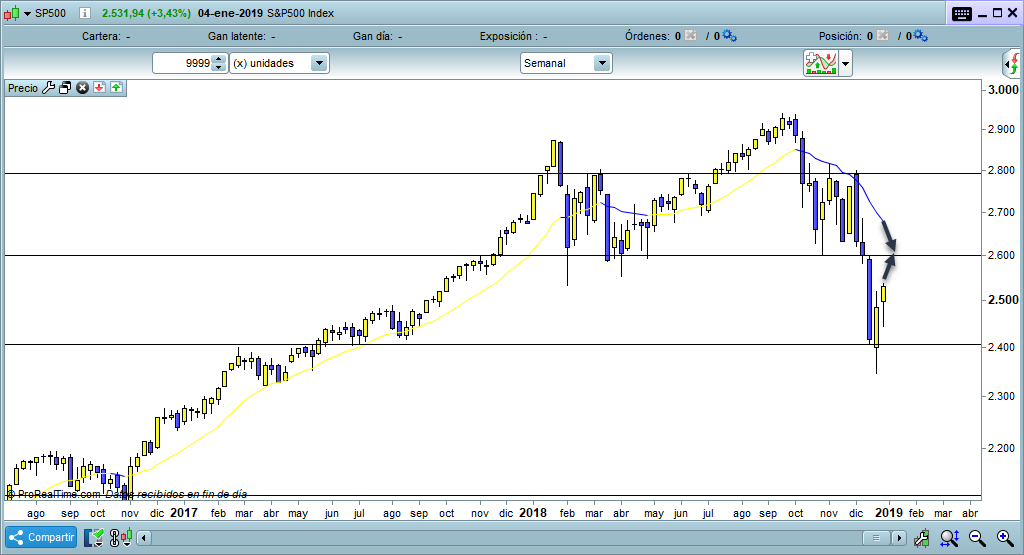The height and width of the screenshot is (555, 1024).
Task: Open Precio settings with the wrench icon
Action: pyautogui.click(x=48, y=88)
